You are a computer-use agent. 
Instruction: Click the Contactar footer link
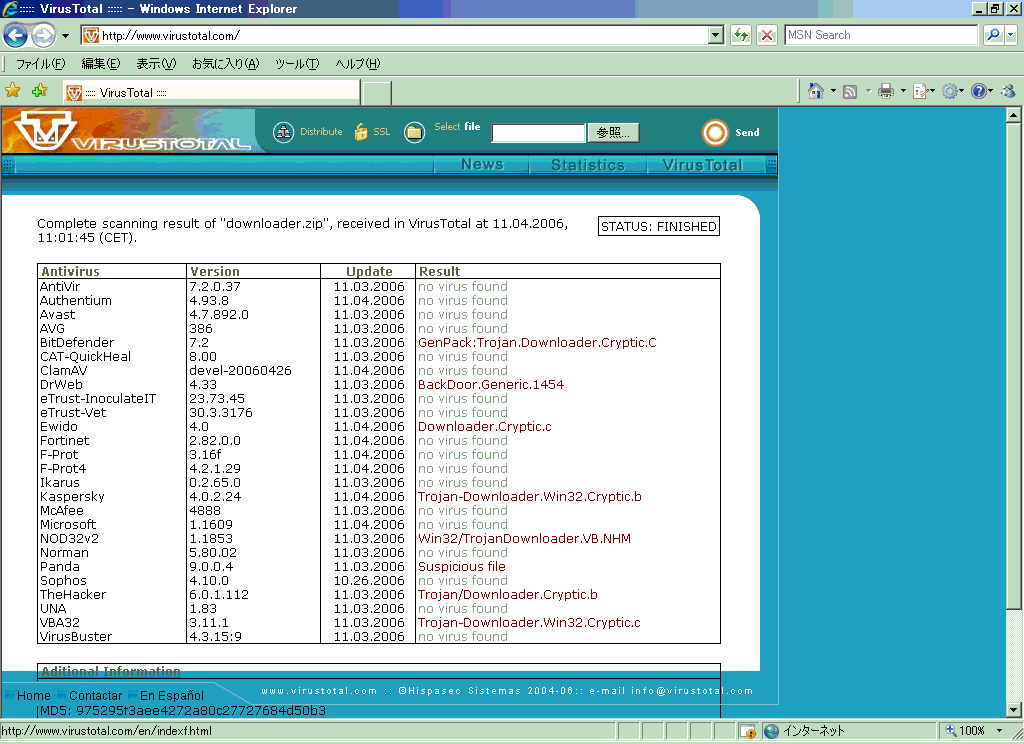(x=95, y=696)
